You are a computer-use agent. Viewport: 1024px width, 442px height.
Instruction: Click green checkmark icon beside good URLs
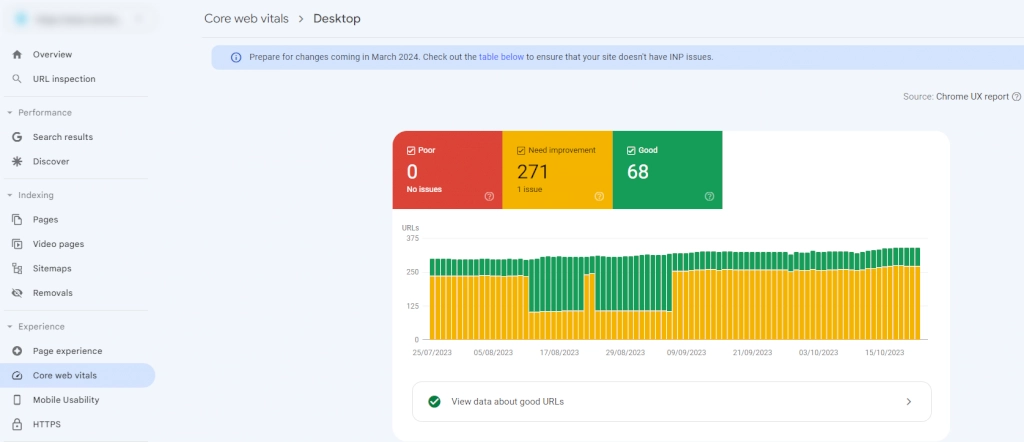(434, 402)
